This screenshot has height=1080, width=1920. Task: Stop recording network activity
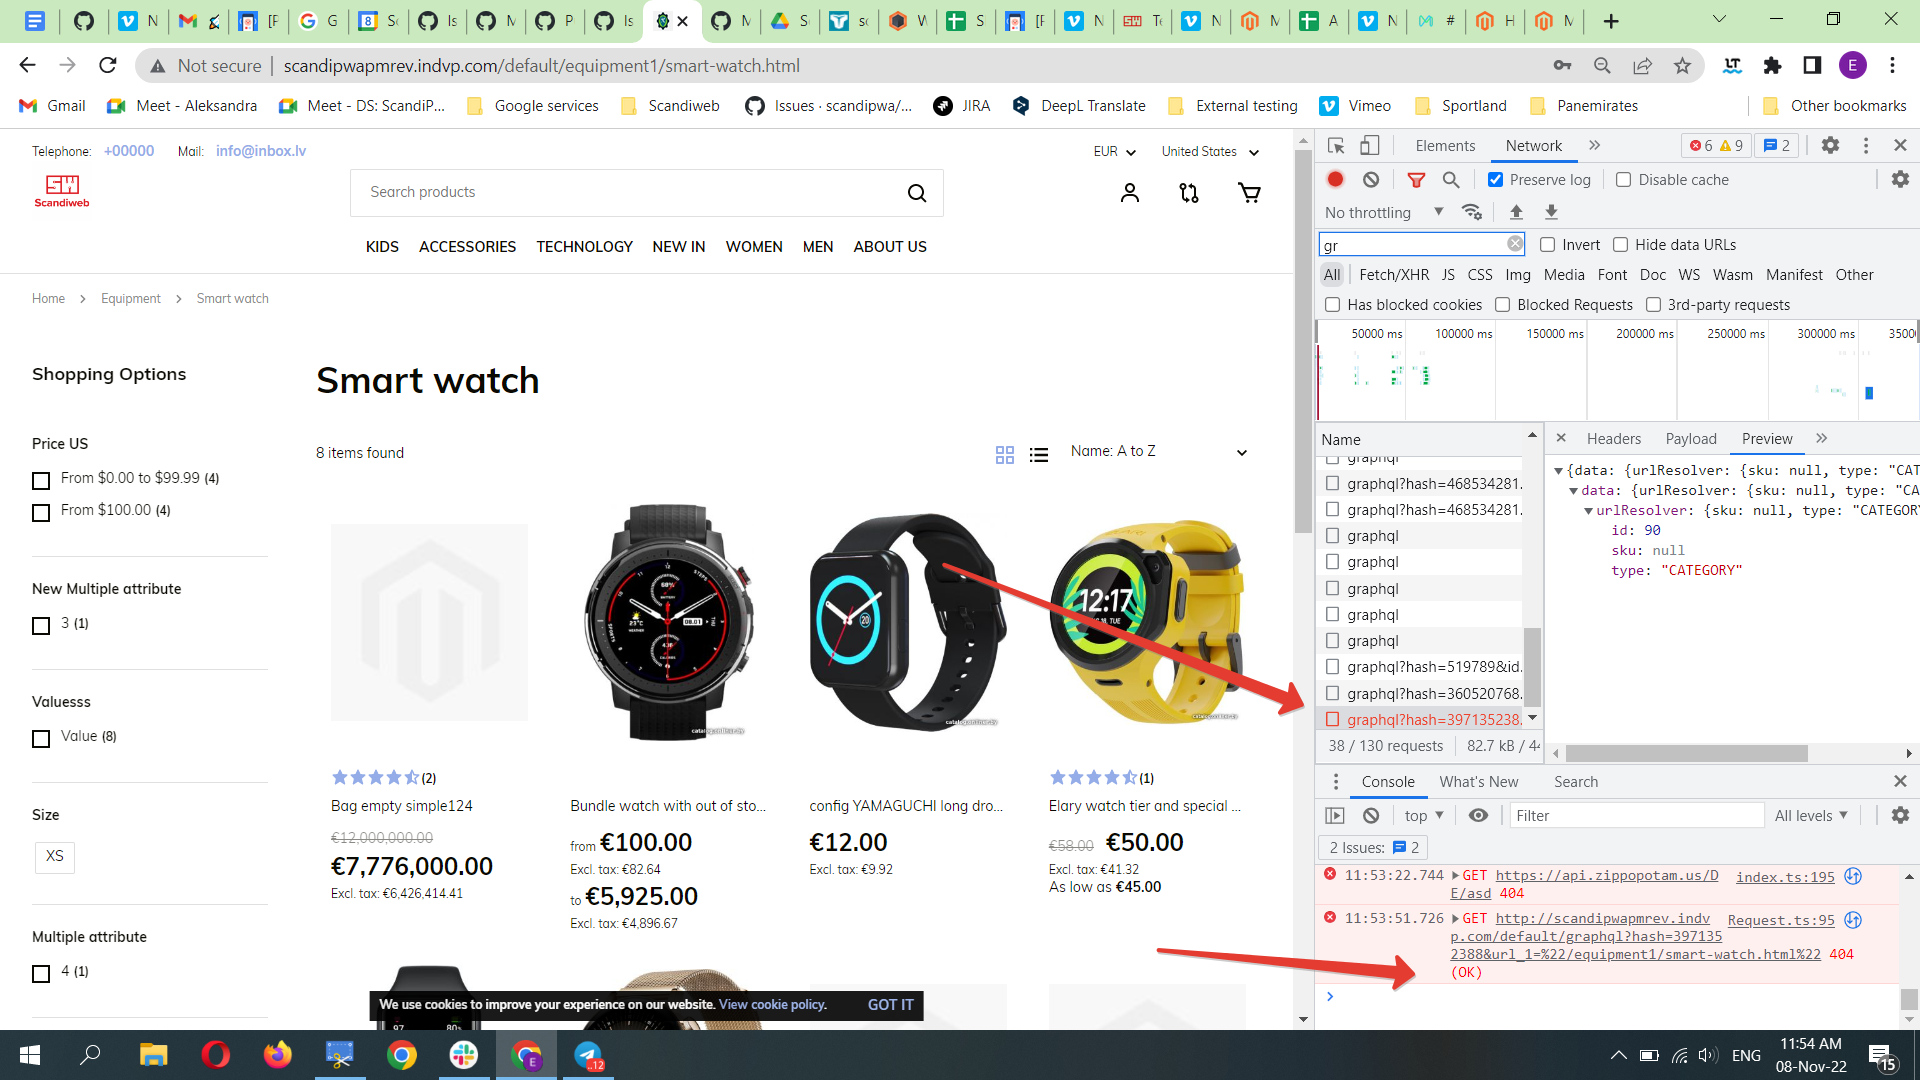point(1335,180)
